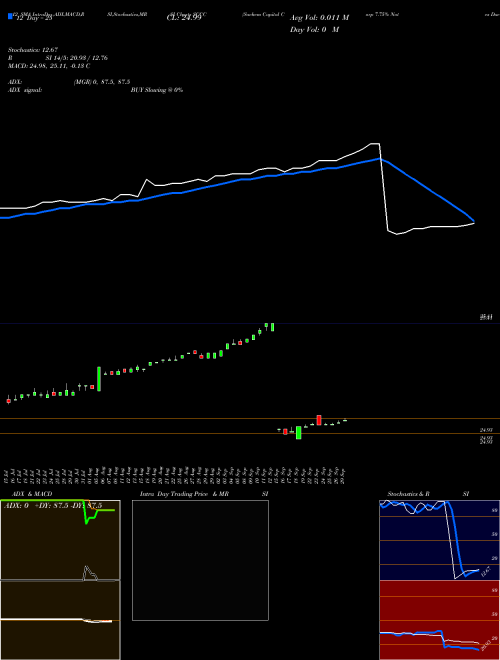Click the (MGR) 0, 87.5, 87.5 ADX values
500x660 pixels.
102,82
